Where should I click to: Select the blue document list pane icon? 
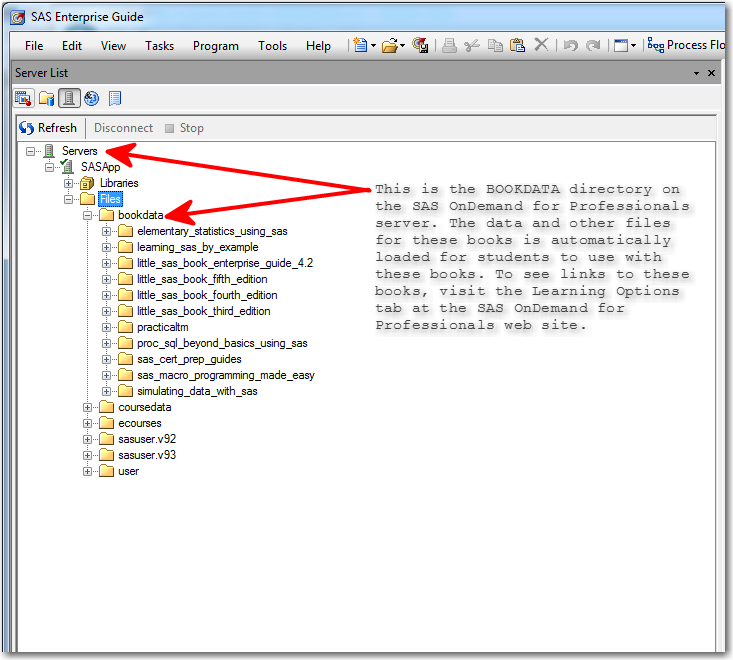[115, 99]
